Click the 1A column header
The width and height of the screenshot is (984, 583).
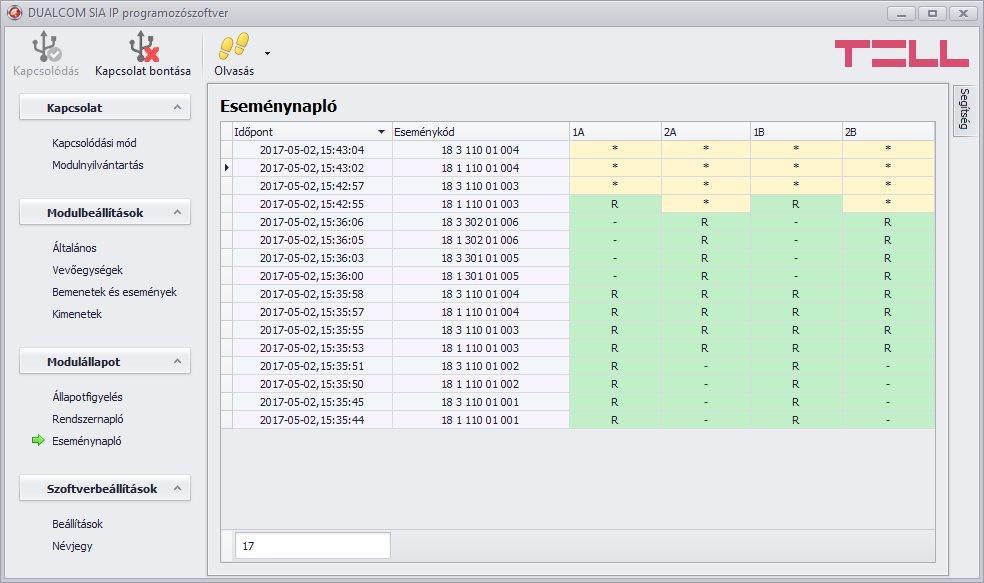pyautogui.click(x=615, y=132)
